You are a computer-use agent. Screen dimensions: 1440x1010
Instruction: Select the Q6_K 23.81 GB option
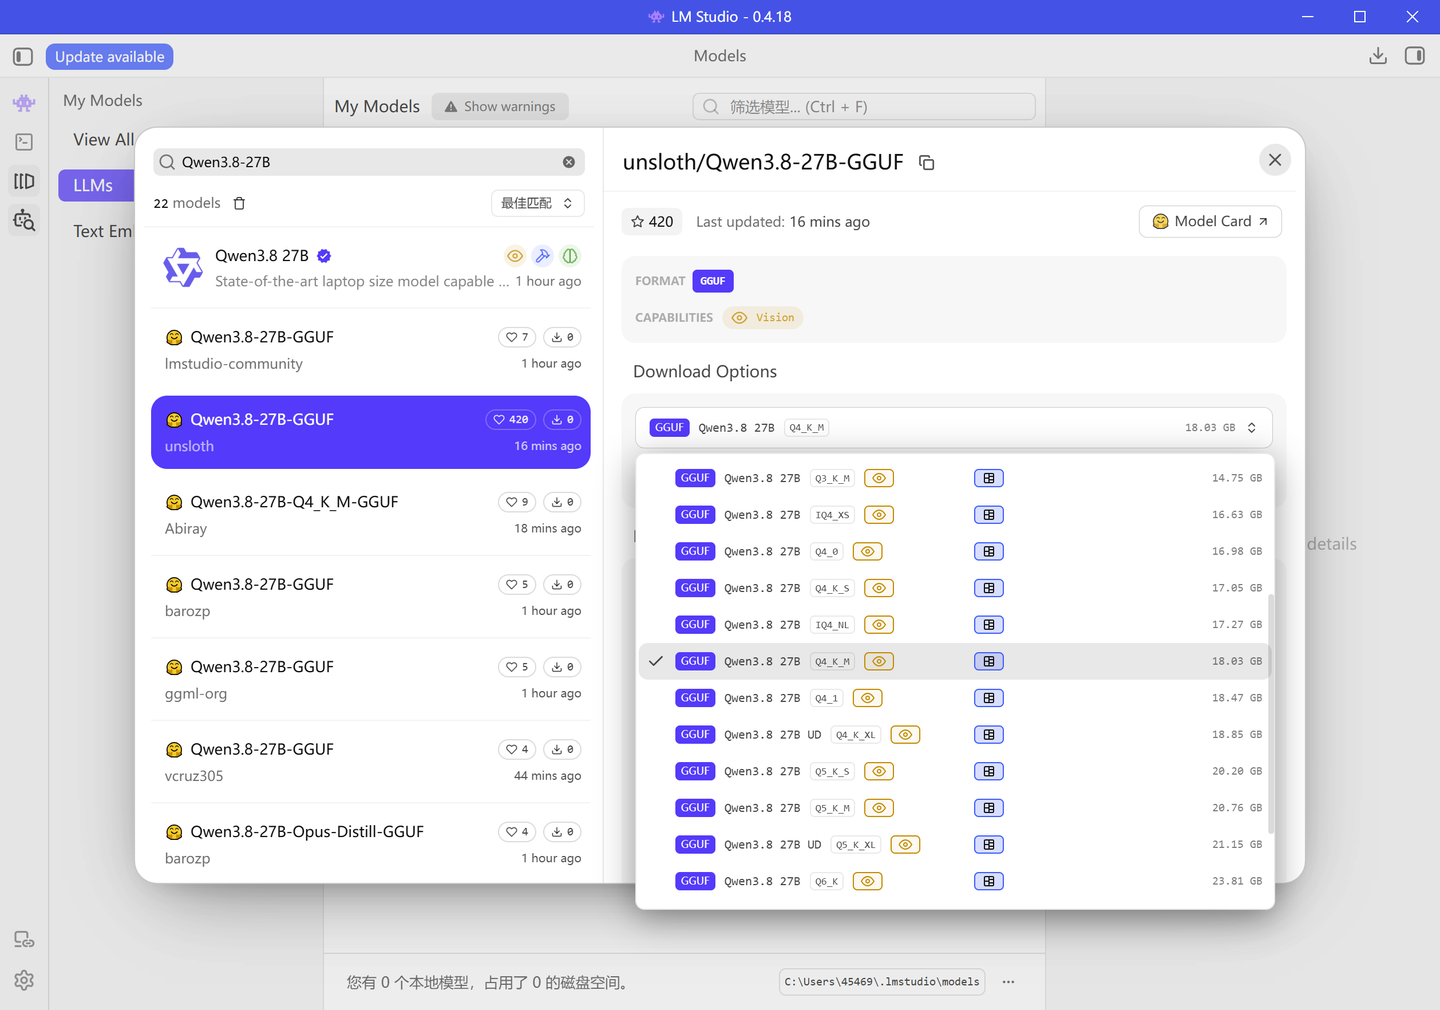pos(954,882)
